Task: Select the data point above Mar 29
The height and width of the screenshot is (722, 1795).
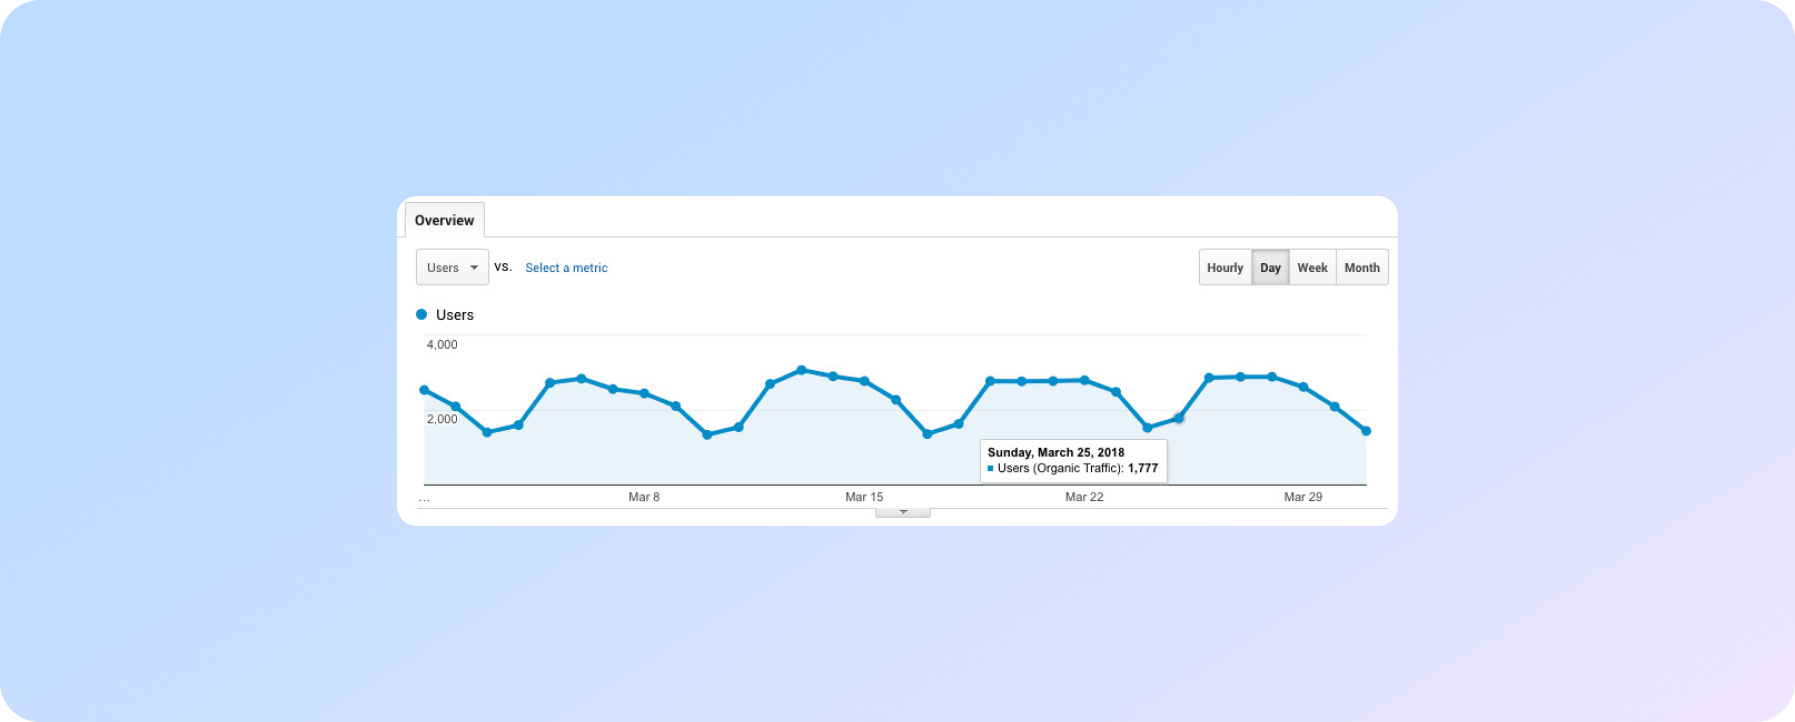Action: click(1303, 387)
